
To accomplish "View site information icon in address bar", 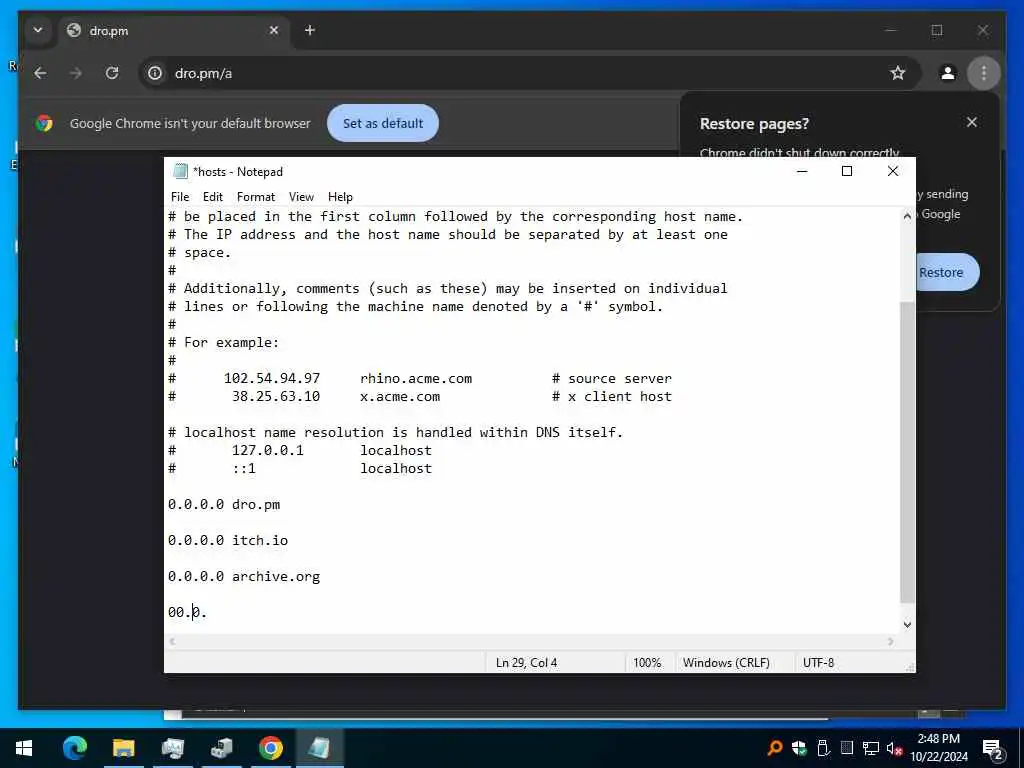I will click(155, 73).
